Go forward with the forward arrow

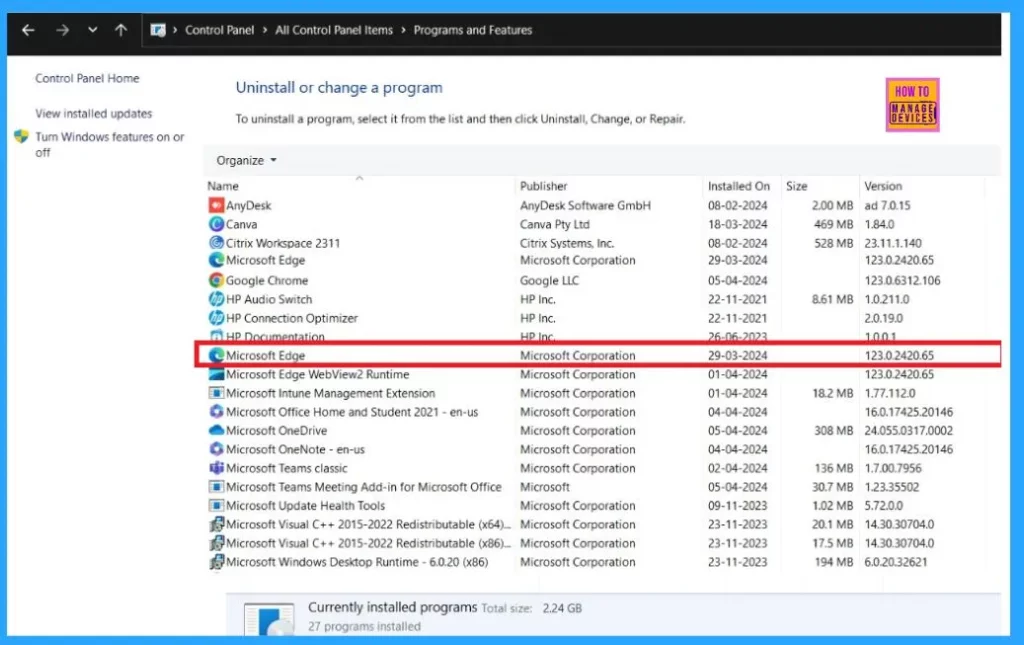click(62, 30)
